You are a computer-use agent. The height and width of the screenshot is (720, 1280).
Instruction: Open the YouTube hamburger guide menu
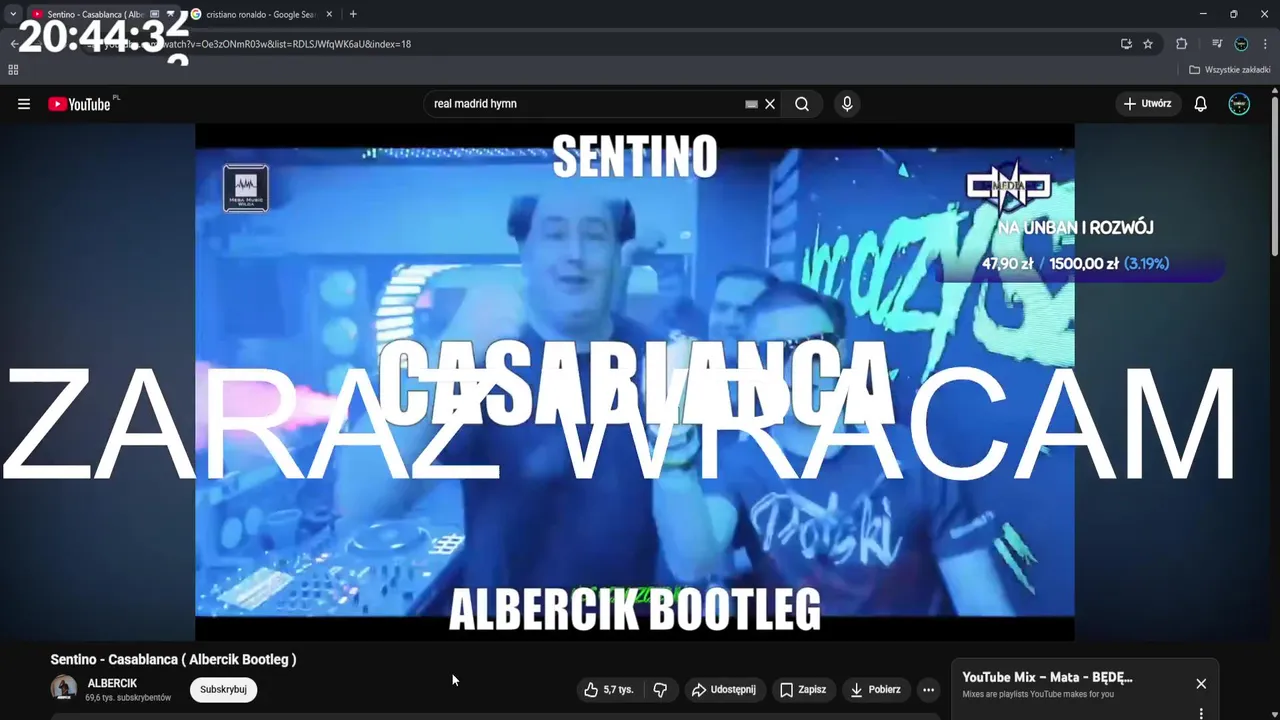pyautogui.click(x=24, y=104)
